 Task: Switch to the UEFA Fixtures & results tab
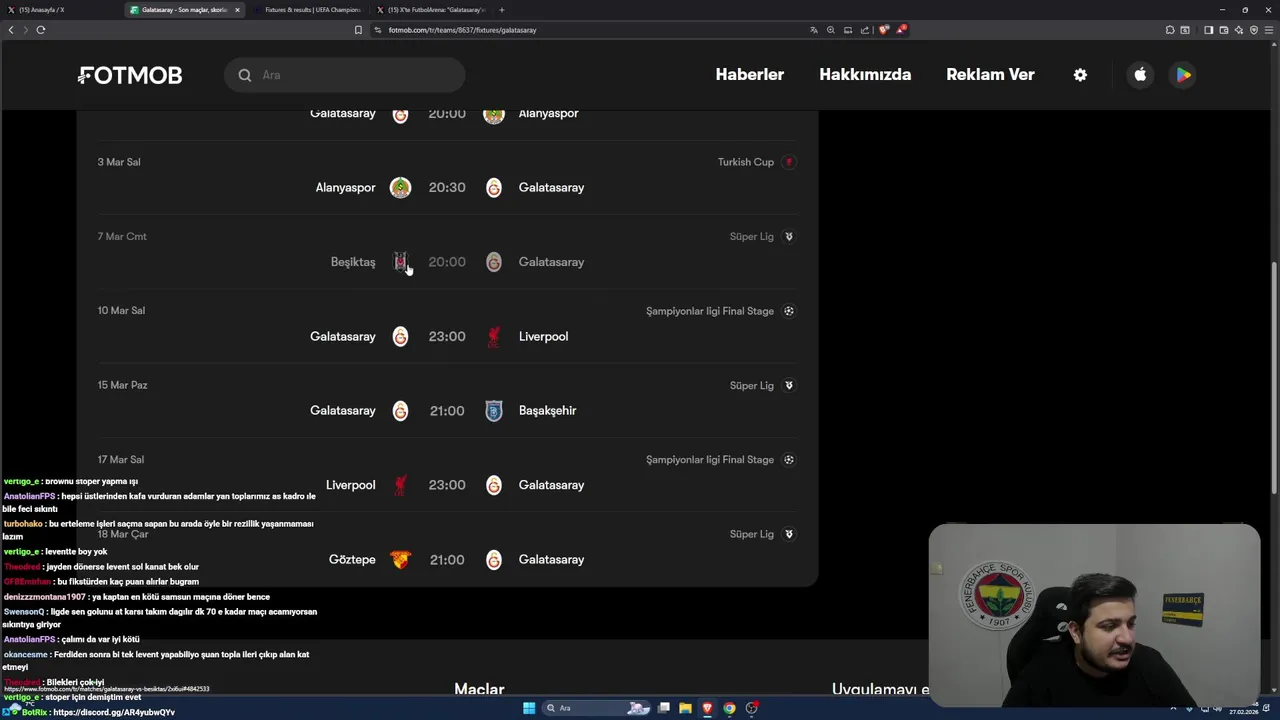pyautogui.click(x=308, y=10)
